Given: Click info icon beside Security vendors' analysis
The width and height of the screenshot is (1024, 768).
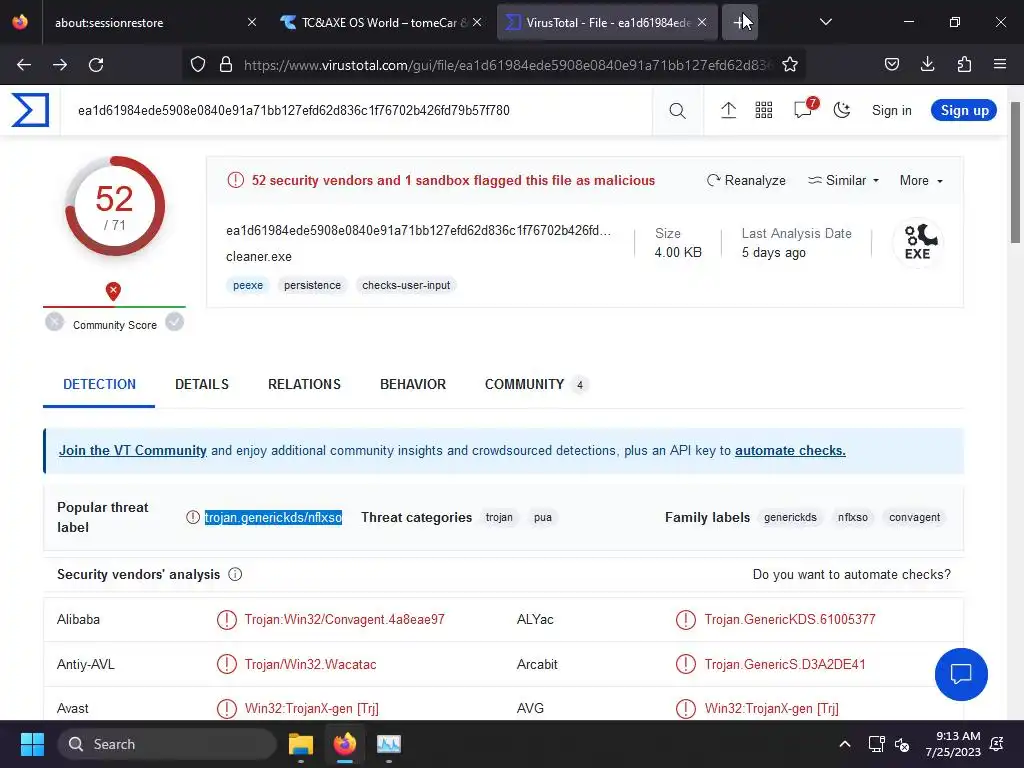Looking at the screenshot, I should point(235,574).
